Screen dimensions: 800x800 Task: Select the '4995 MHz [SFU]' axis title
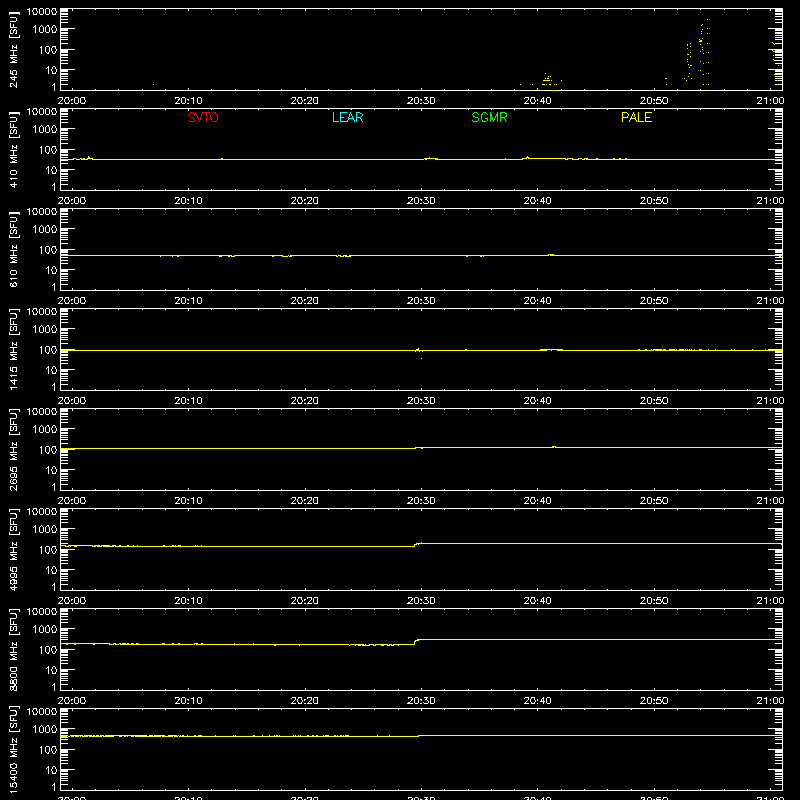(x=13, y=550)
